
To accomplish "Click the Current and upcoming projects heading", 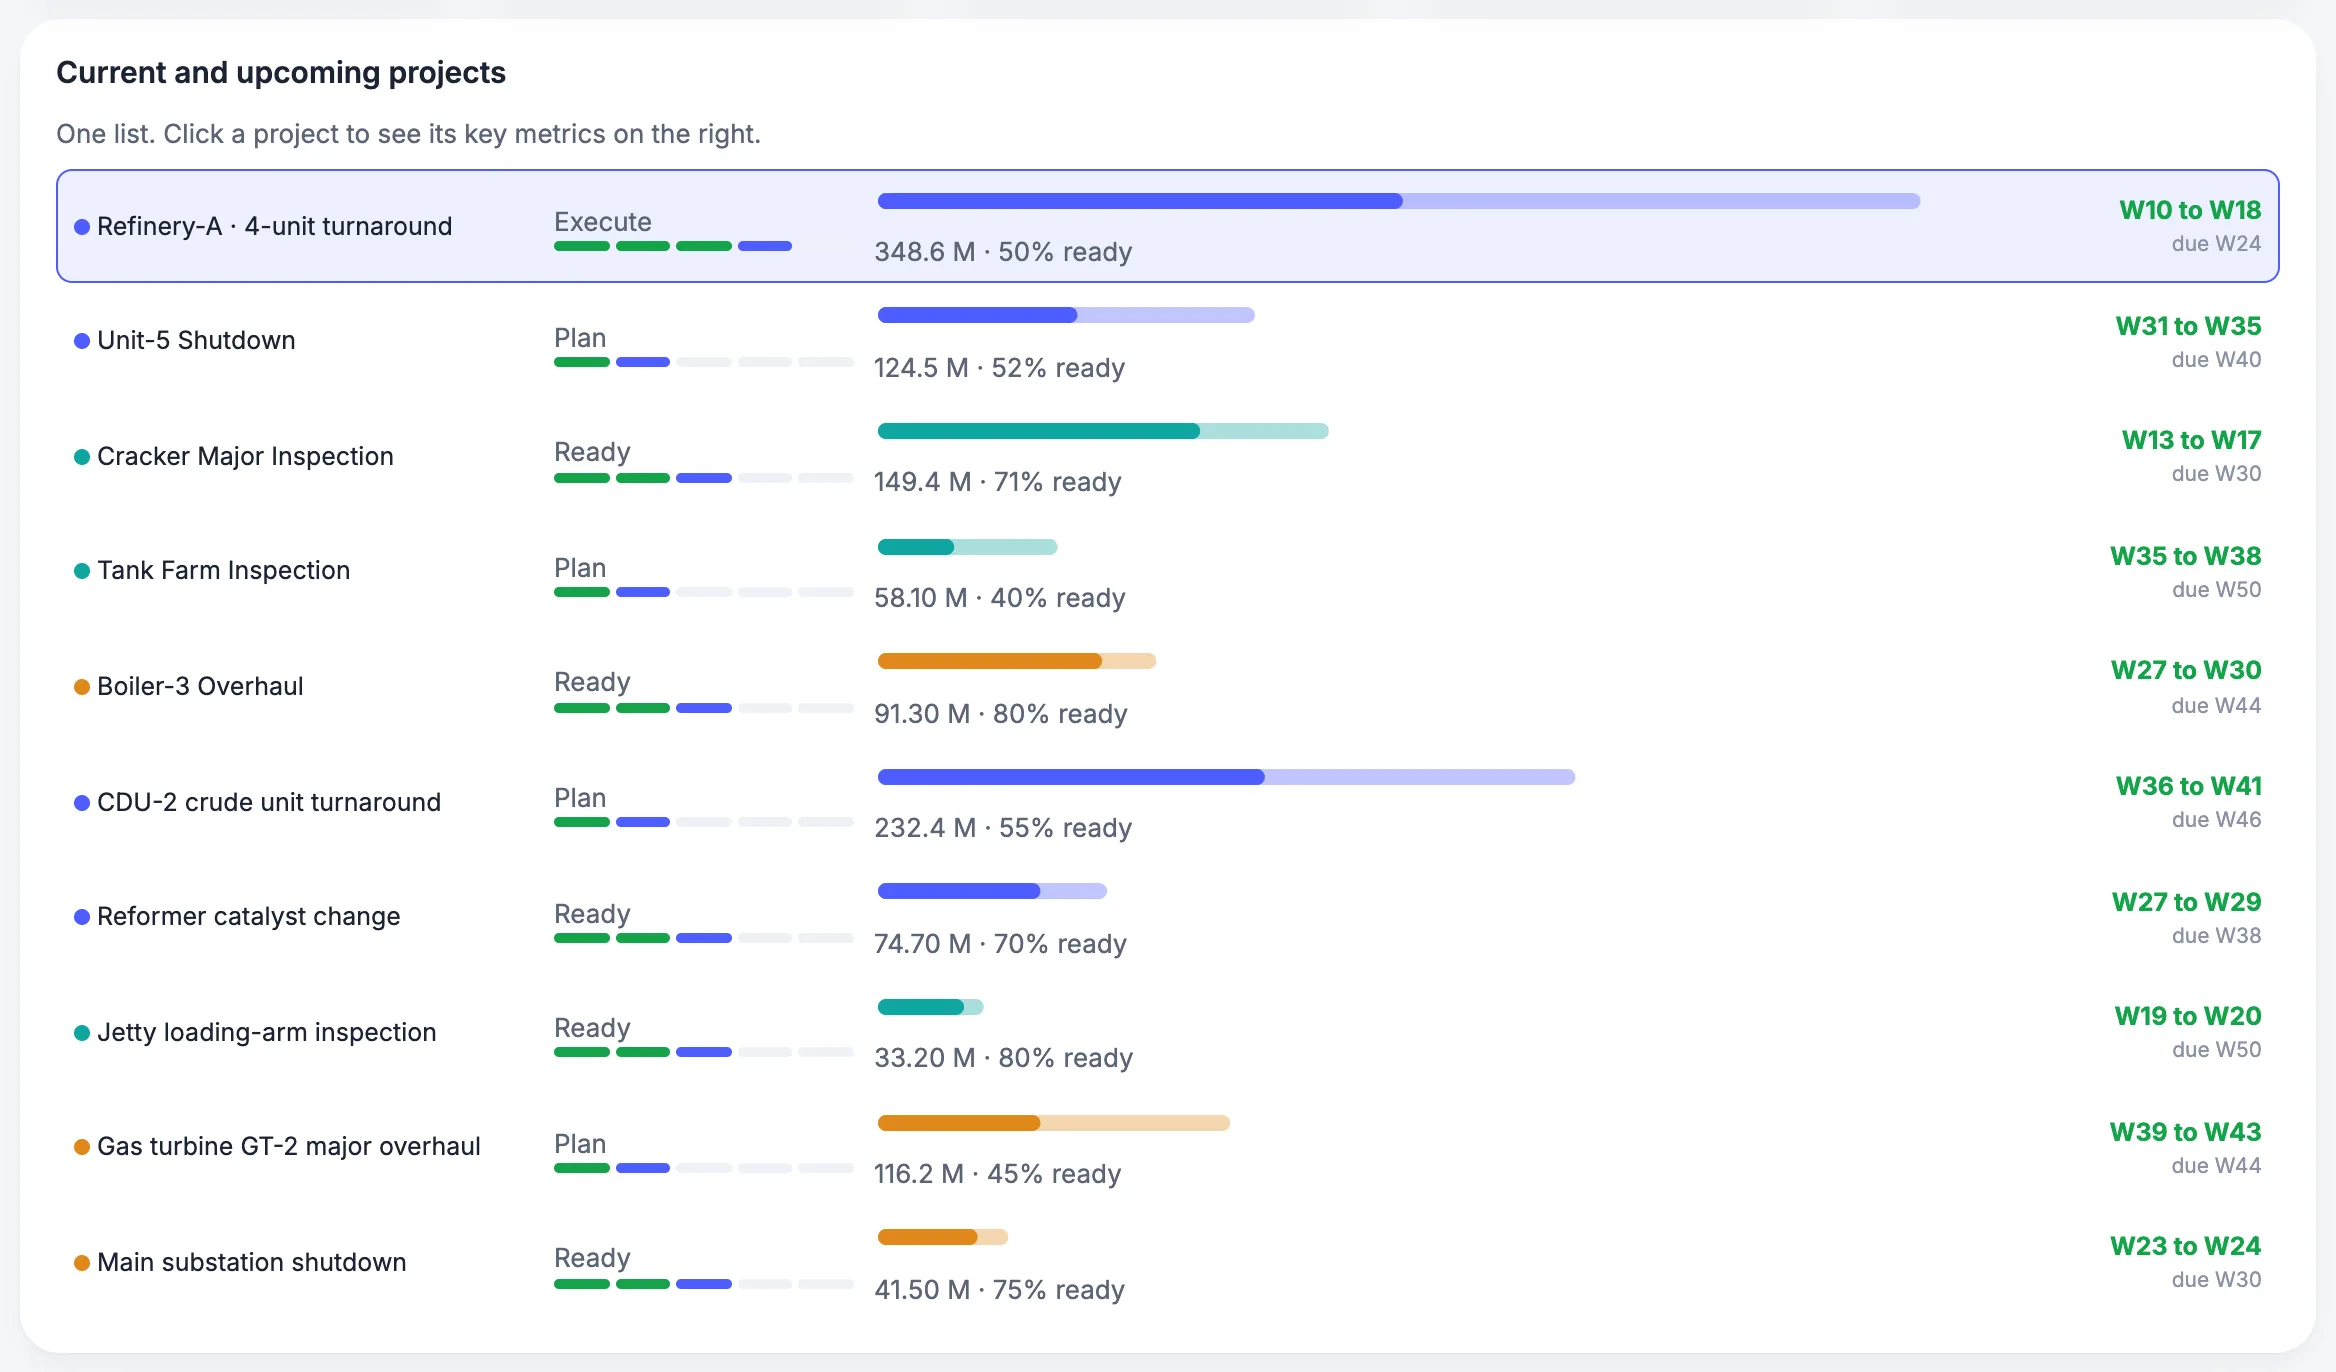I will (x=281, y=73).
